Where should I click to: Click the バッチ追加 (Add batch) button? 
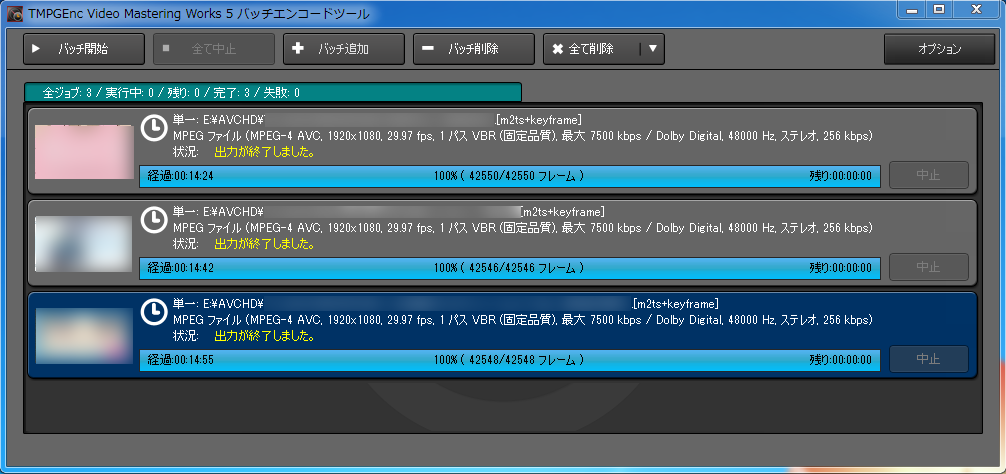click(x=344, y=49)
